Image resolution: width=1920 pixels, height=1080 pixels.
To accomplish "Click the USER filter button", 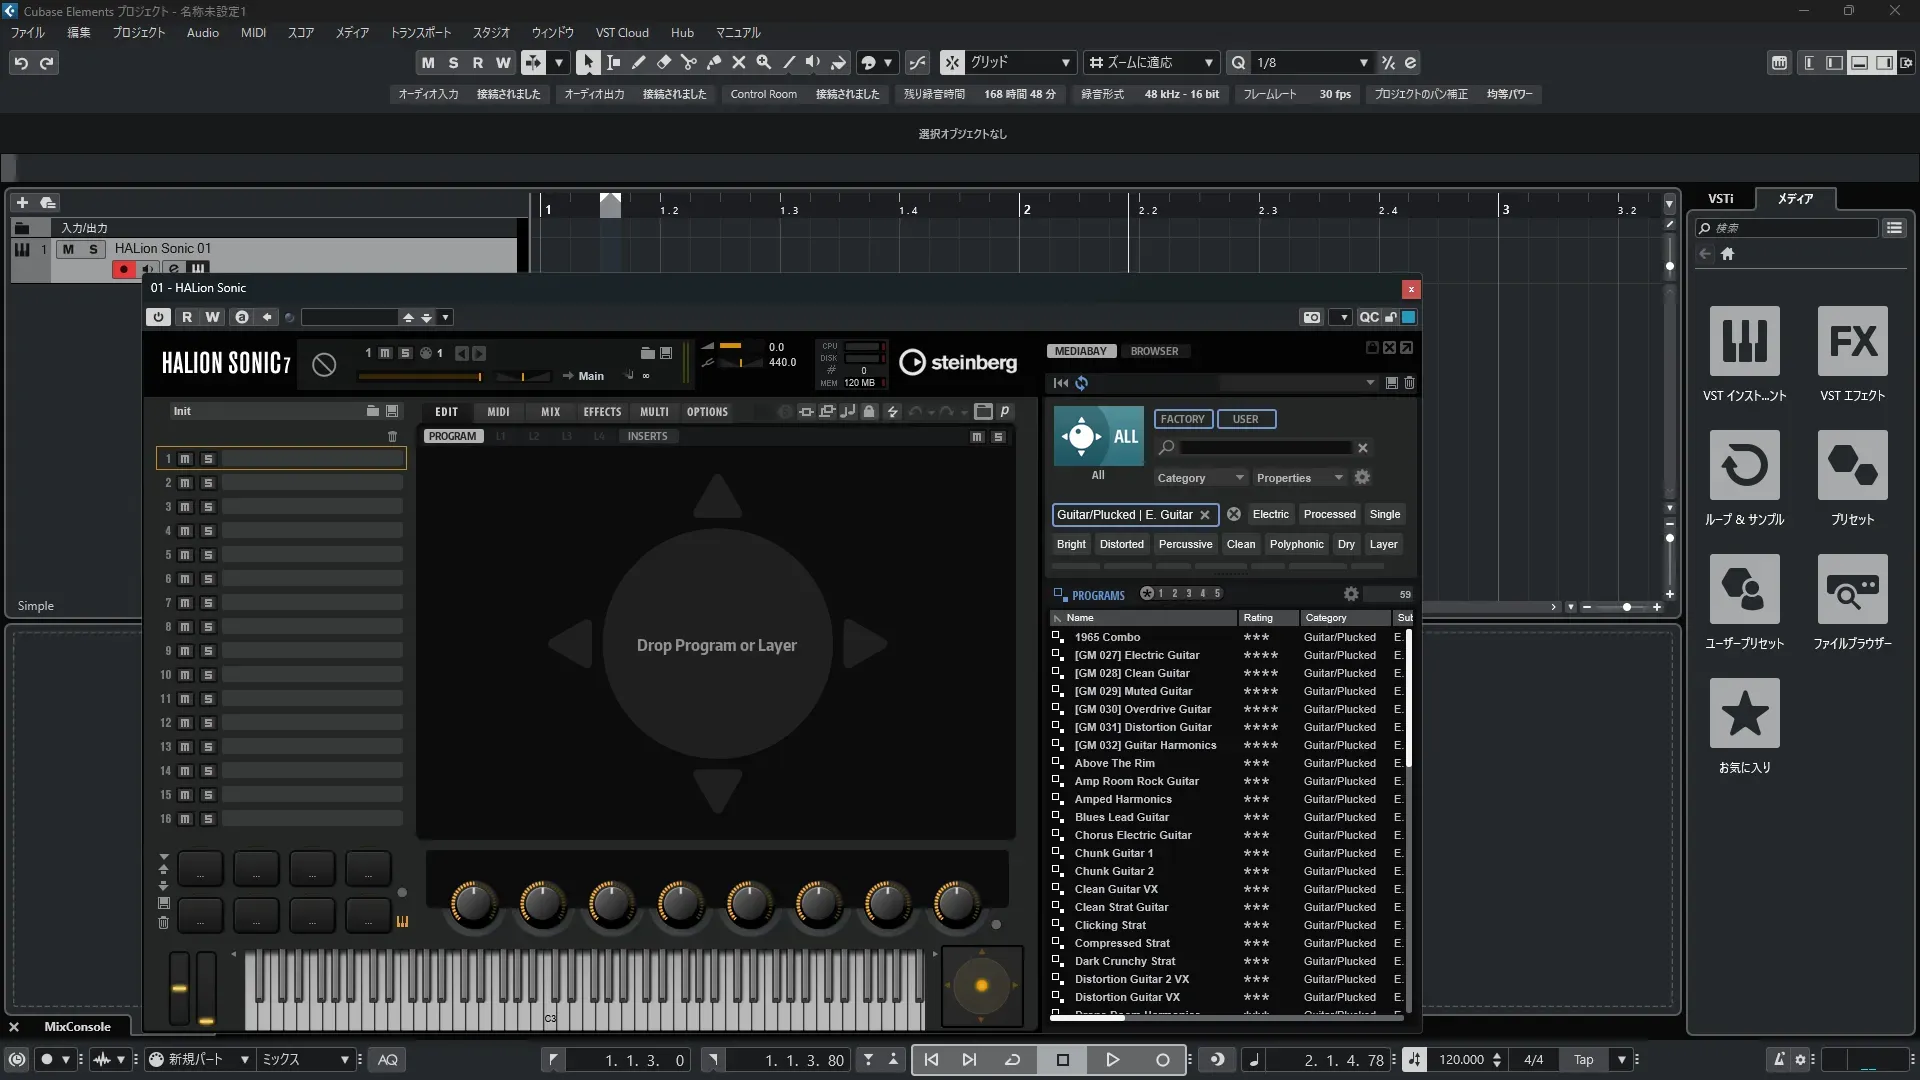I will pos(1245,419).
